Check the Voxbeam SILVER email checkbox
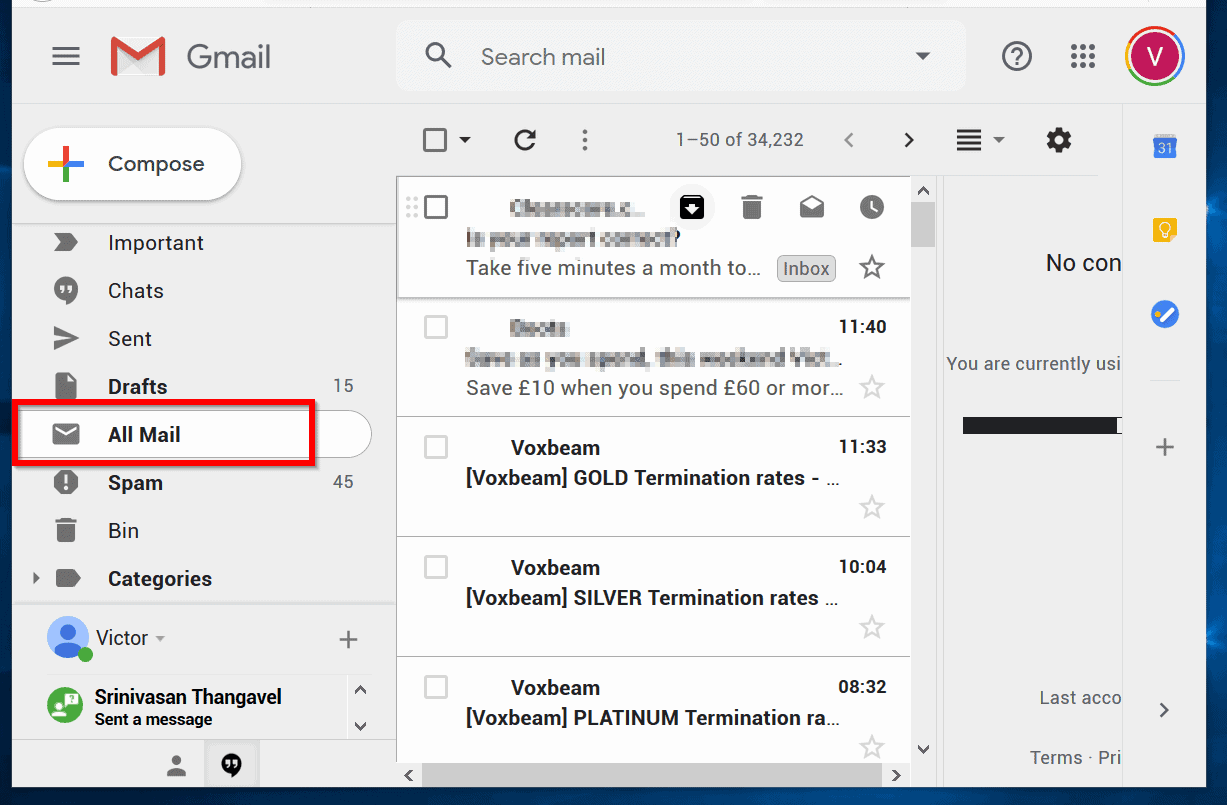The height and width of the screenshot is (805, 1227). click(x=436, y=567)
